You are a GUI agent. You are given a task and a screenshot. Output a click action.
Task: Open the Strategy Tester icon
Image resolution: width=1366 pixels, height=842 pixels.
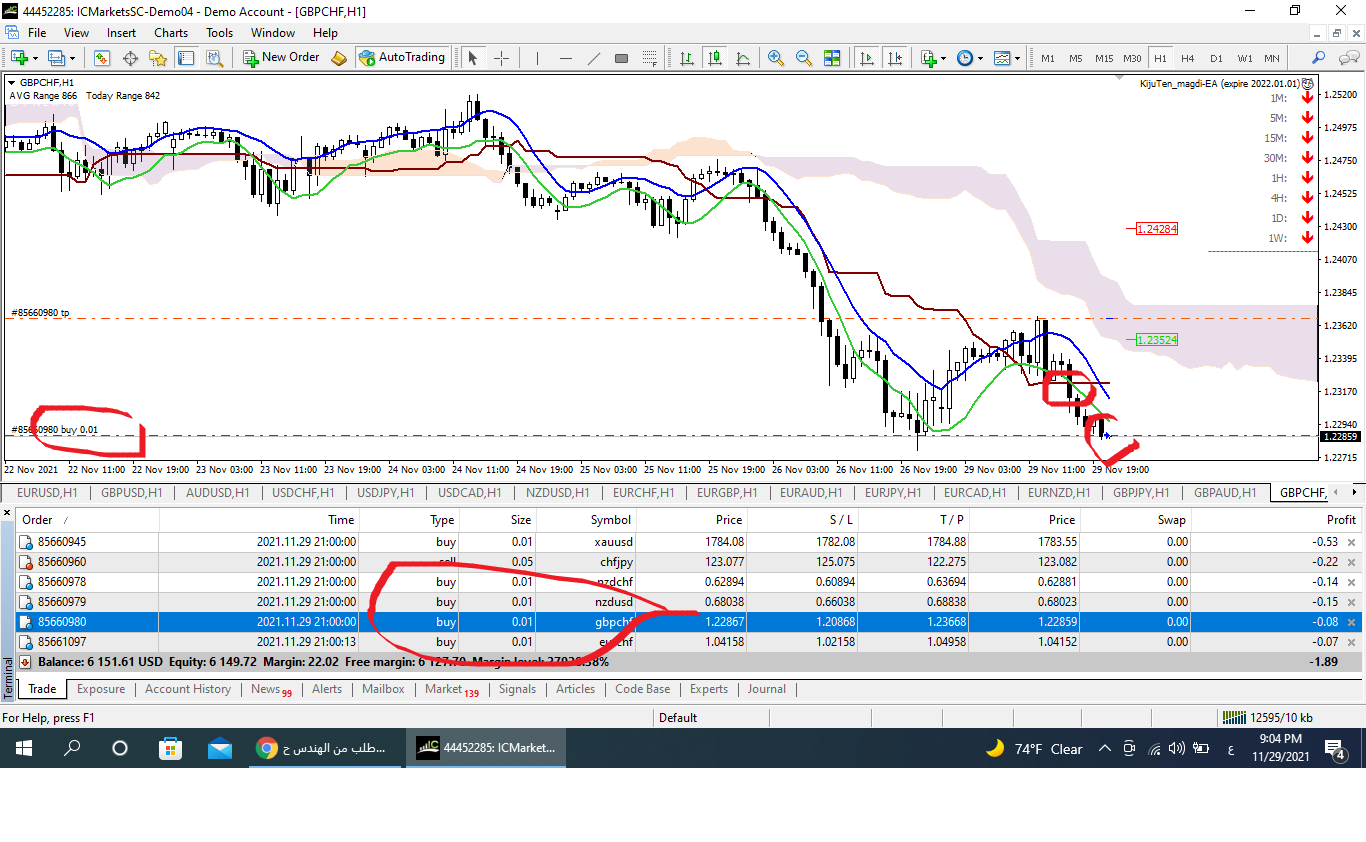(214, 58)
